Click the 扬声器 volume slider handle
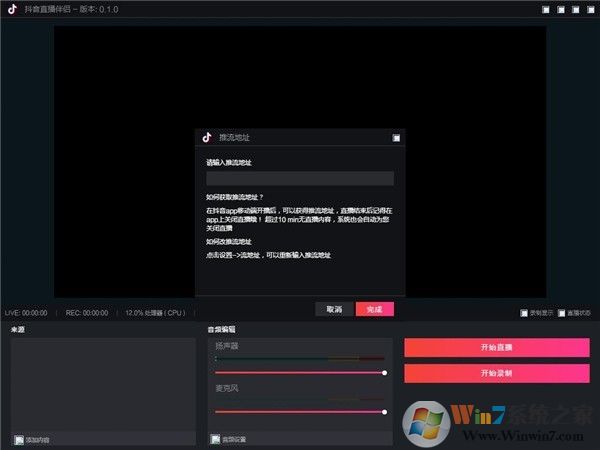600x450 pixels. (x=385, y=372)
